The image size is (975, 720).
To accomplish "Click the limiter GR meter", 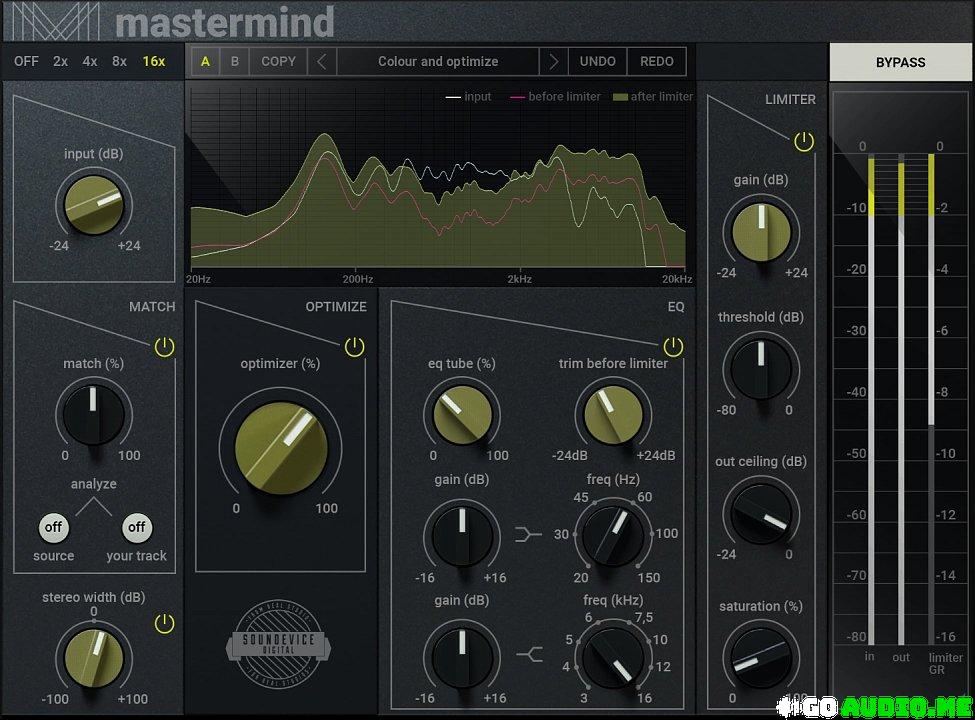I will point(931,399).
